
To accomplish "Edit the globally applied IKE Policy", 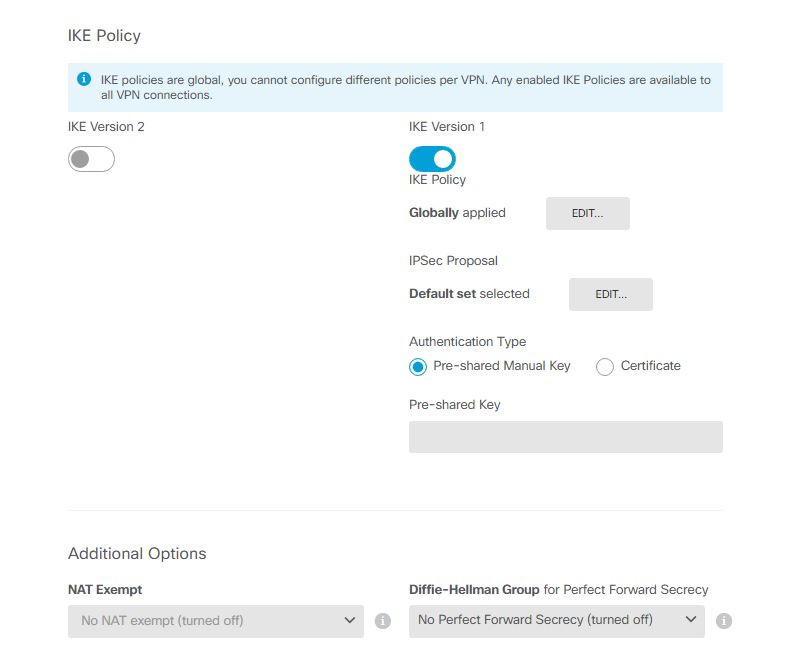I will click(587, 213).
